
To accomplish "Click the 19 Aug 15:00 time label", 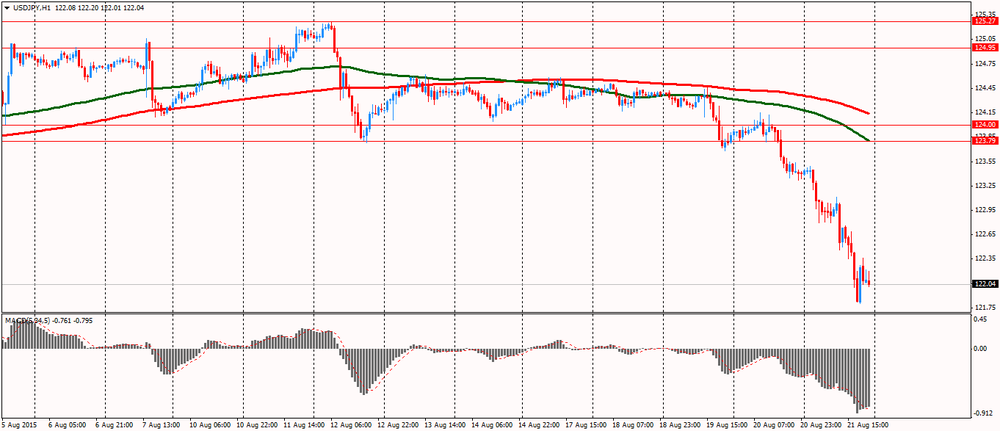I will (728, 423).
